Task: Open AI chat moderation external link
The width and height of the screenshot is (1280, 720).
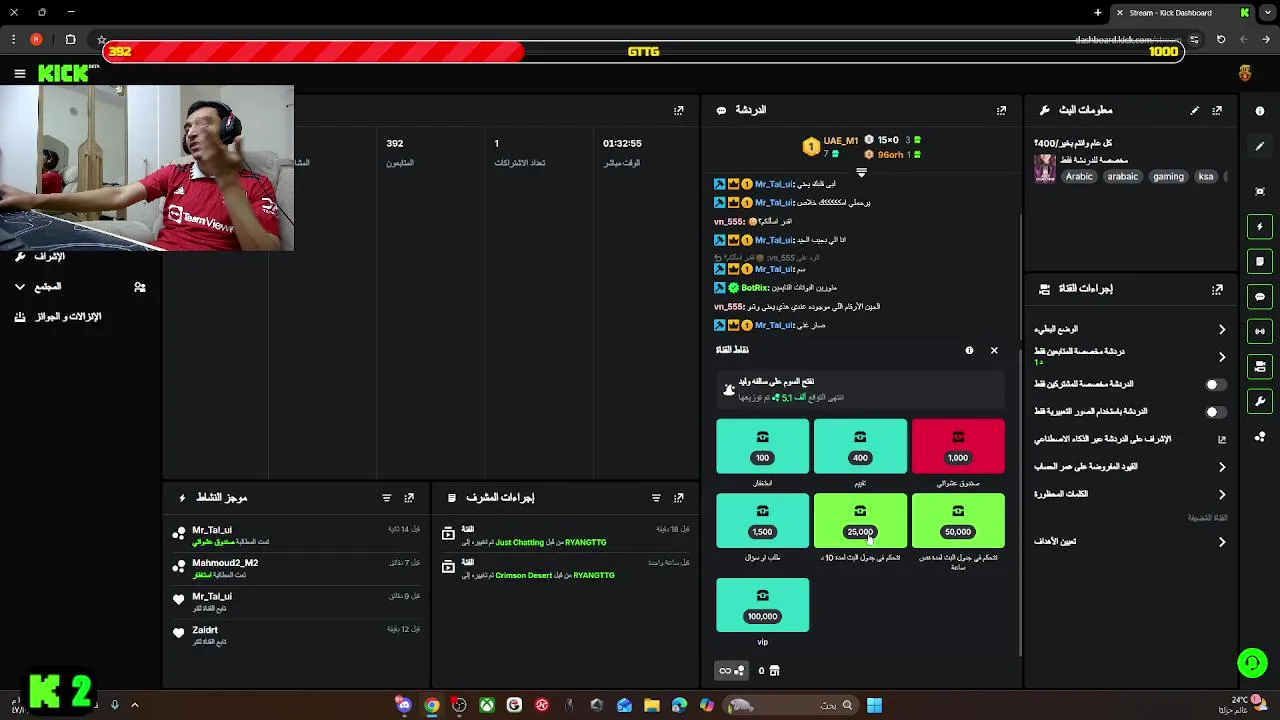Action: point(1222,439)
